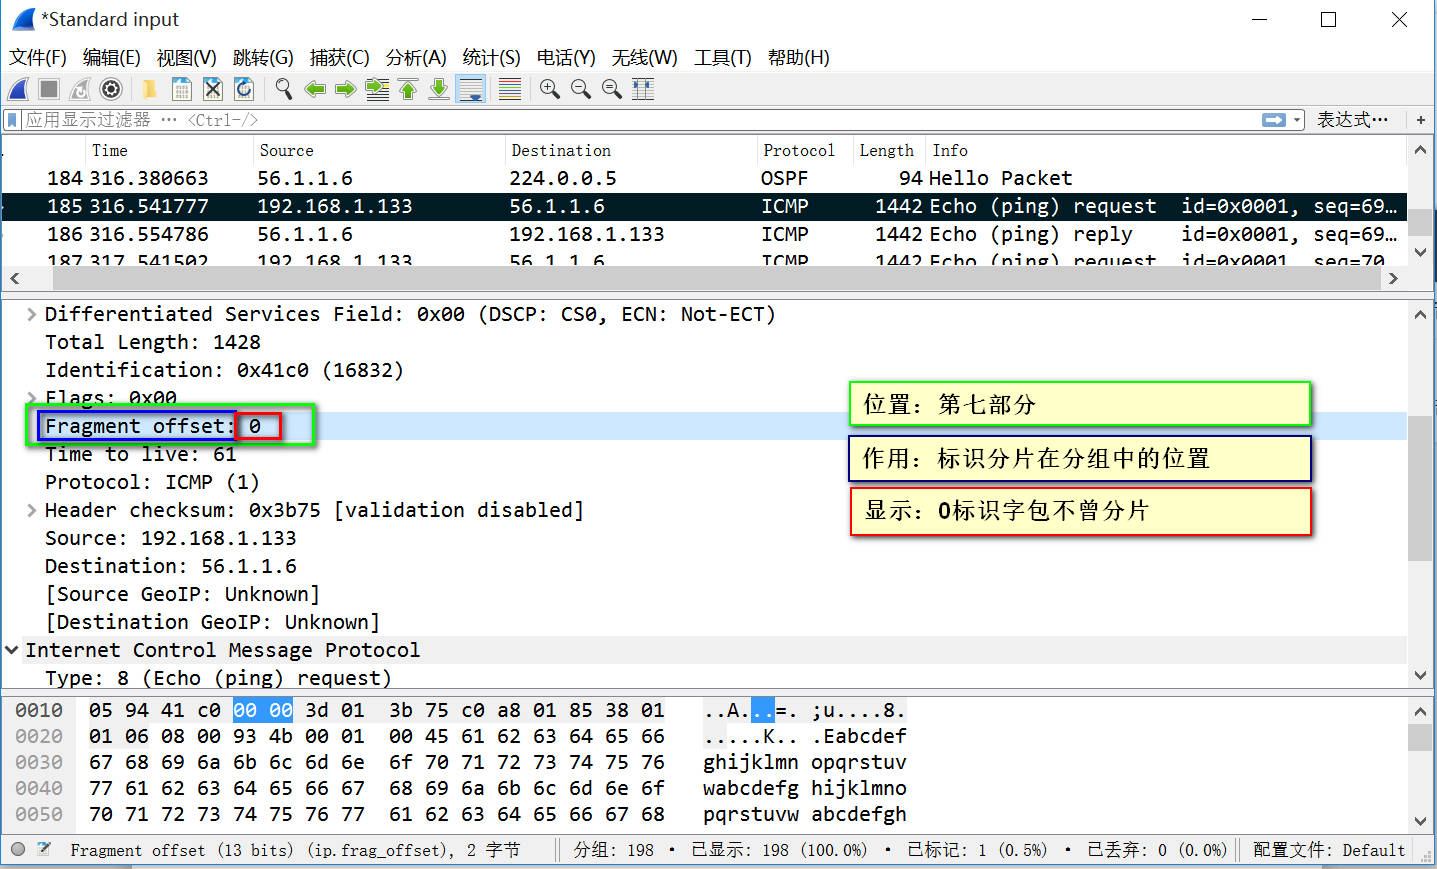The image size is (1437, 869).
Task: Click the packet details vertical scrollbar thumb
Action: (1420, 488)
